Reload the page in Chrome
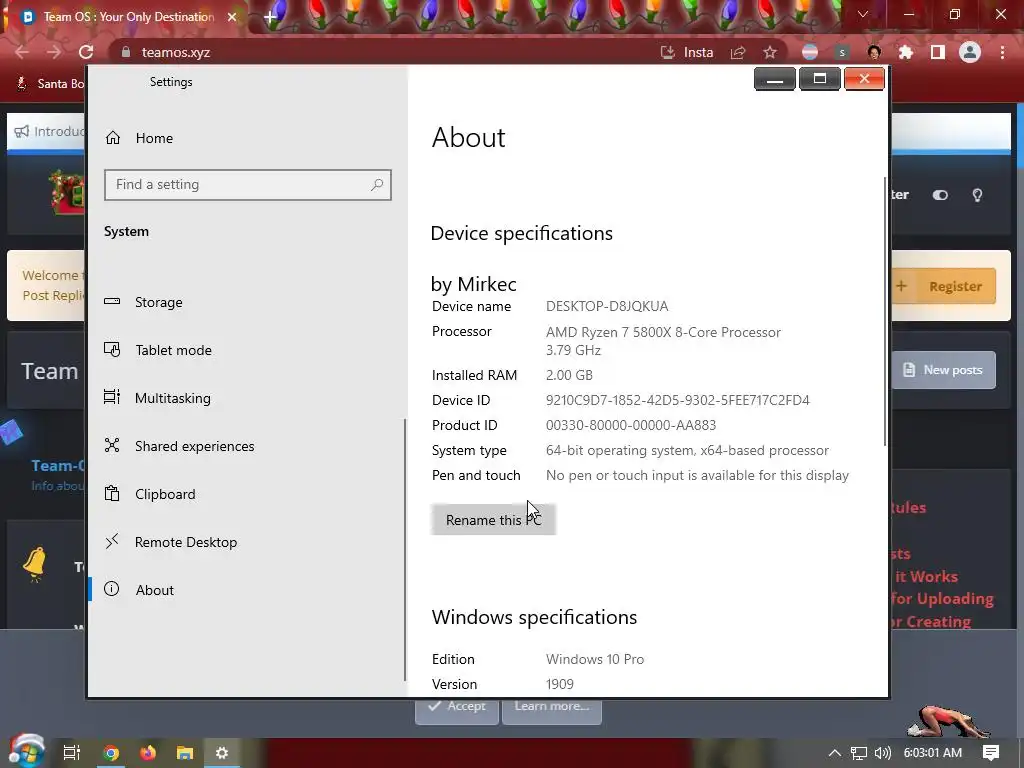Image resolution: width=1024 pixels, height=768 pixels. [x=86, y=52]
